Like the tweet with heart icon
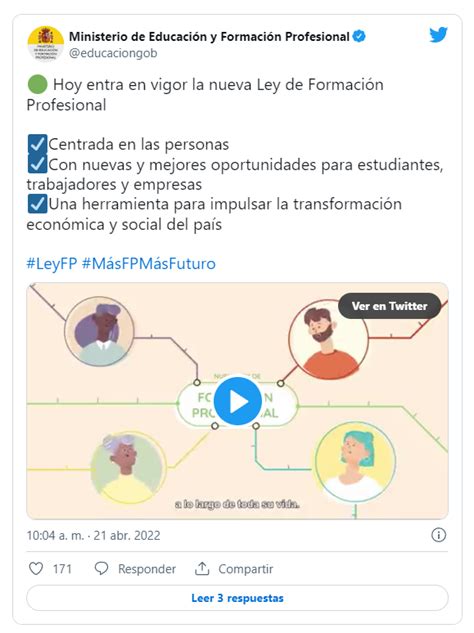474x633 pixels. tap(36, 568)
